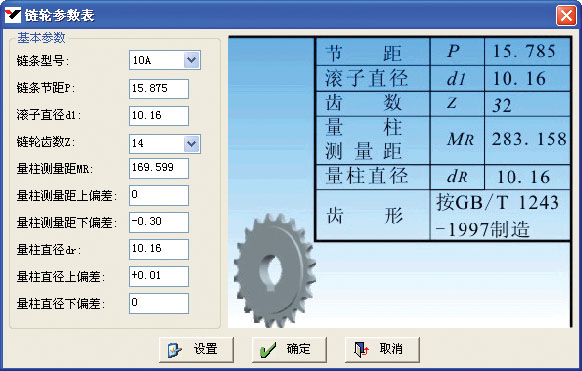Focus the 量柱测量距下偏差 field showing -0.30

coord(159,222)
